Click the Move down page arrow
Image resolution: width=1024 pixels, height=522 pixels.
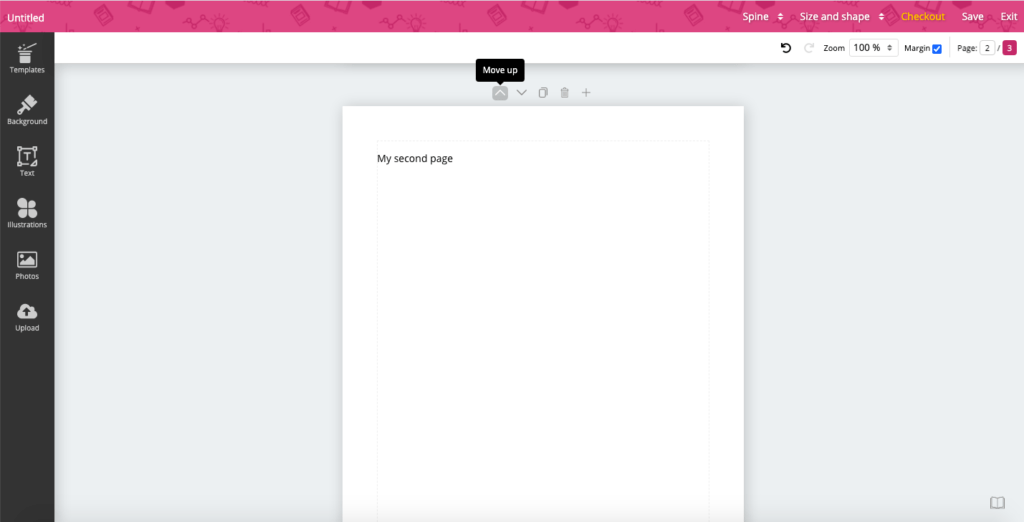(x=521, y=93)
